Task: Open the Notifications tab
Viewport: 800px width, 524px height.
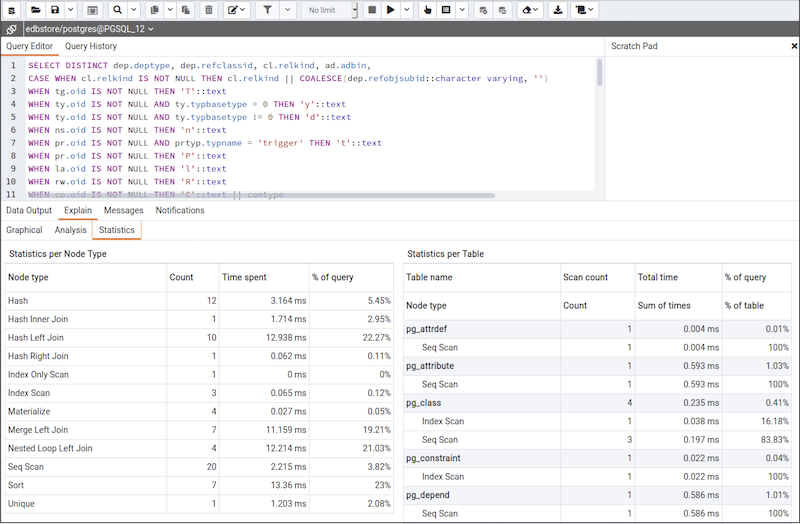Action: 180,210
